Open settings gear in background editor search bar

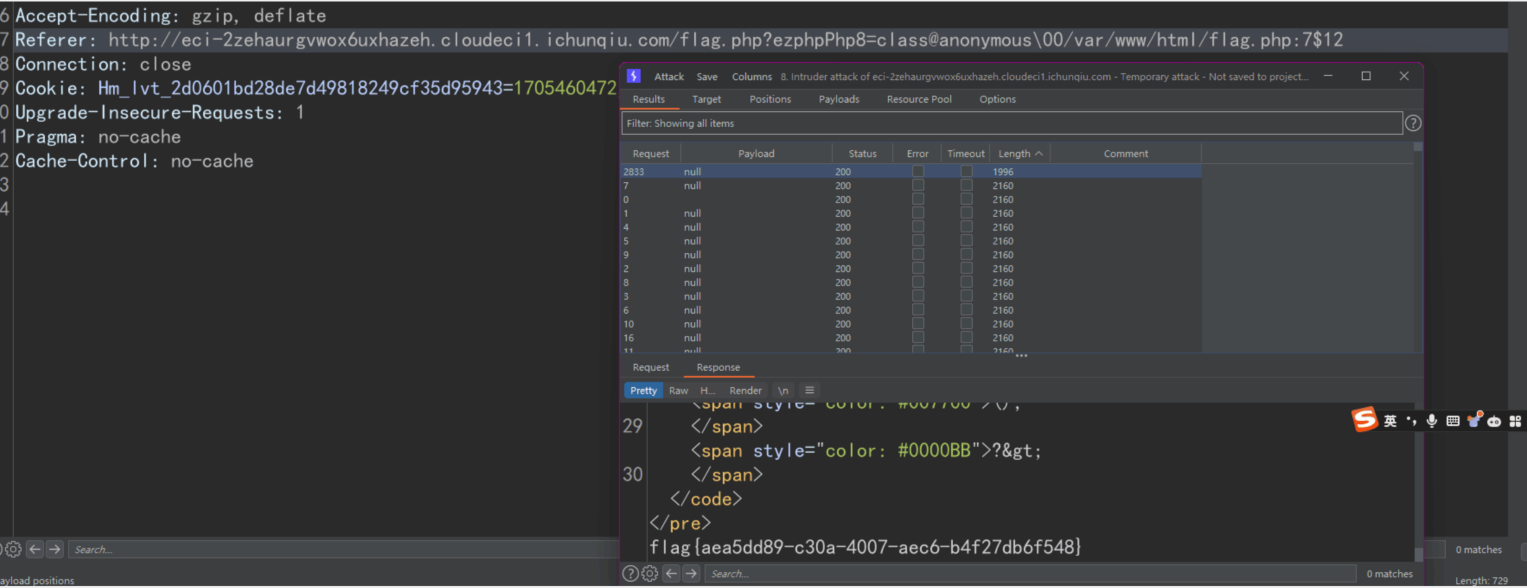click(x=13, y=549)
